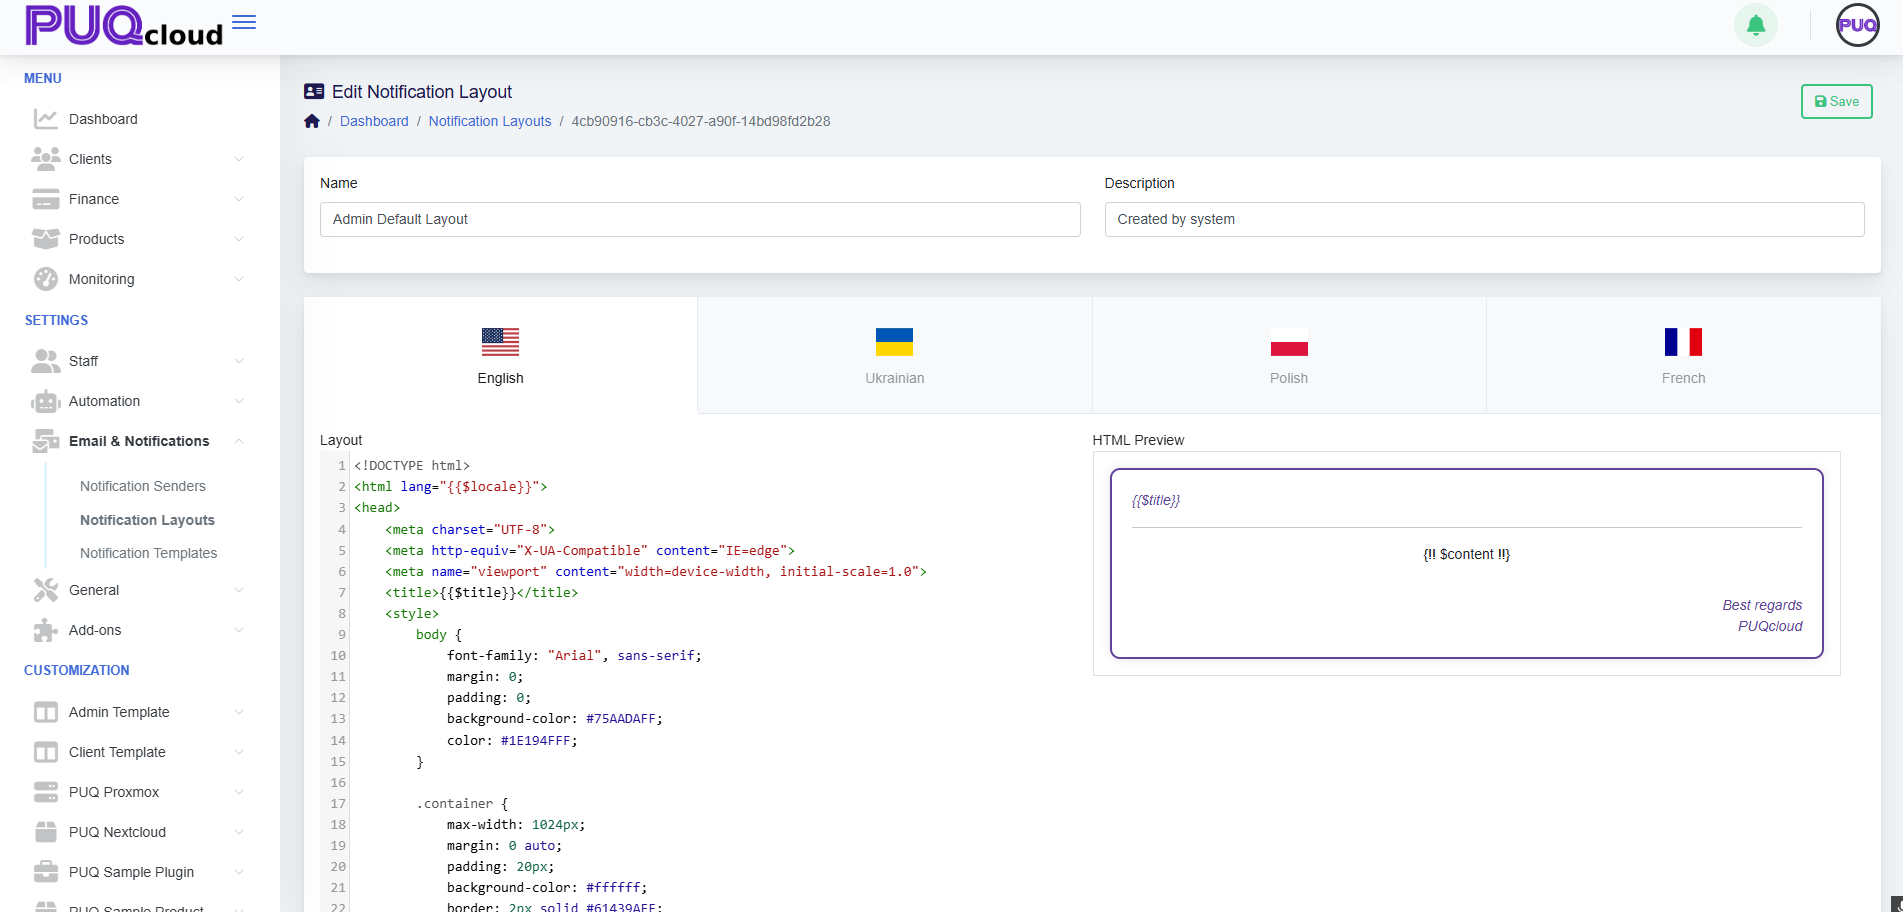The image size is (1903, 912).
Task: Collapse the Email & Notifications chevron
Action: (x=239, y=441)
